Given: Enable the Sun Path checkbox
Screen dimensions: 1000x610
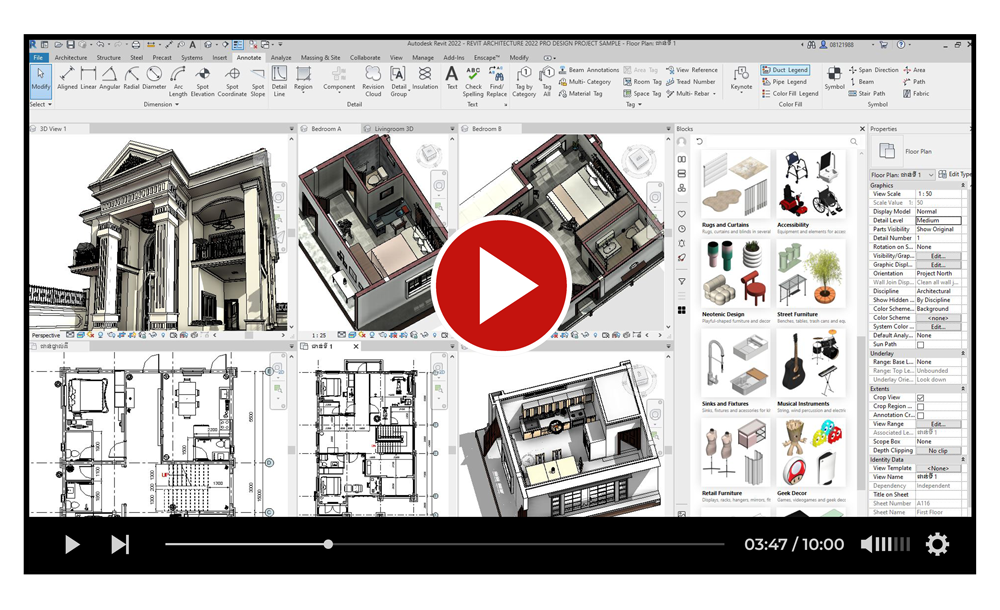Looking at the screenshot, I should [x=920, y=344].
